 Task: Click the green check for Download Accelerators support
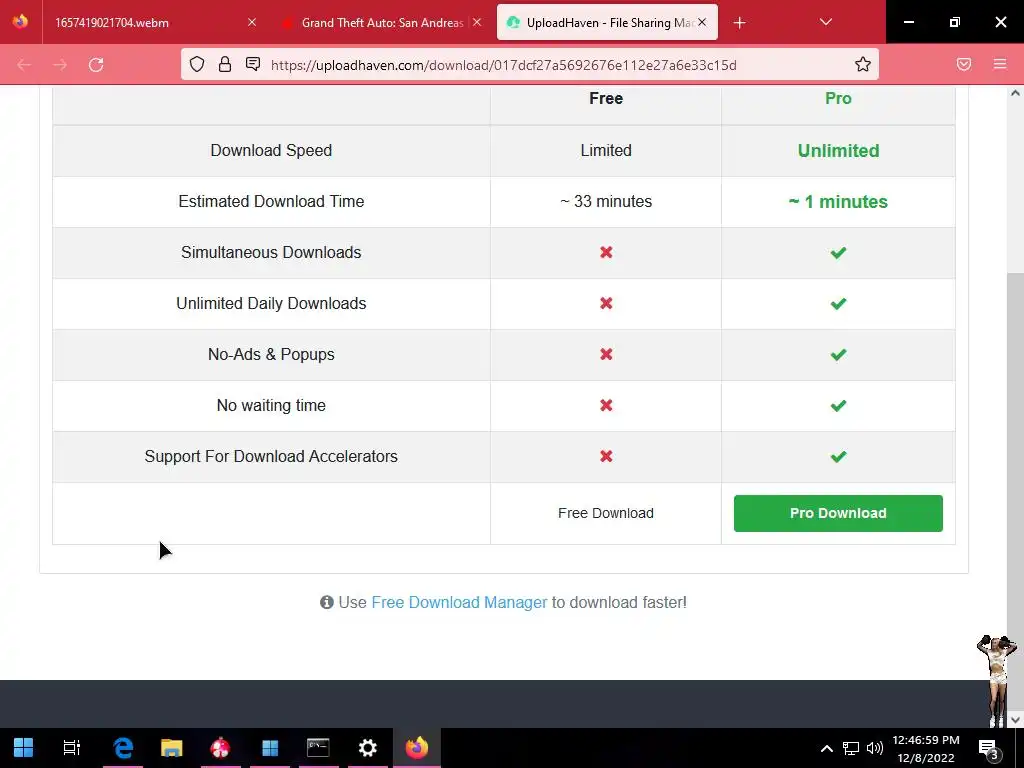tap(839, 456)
